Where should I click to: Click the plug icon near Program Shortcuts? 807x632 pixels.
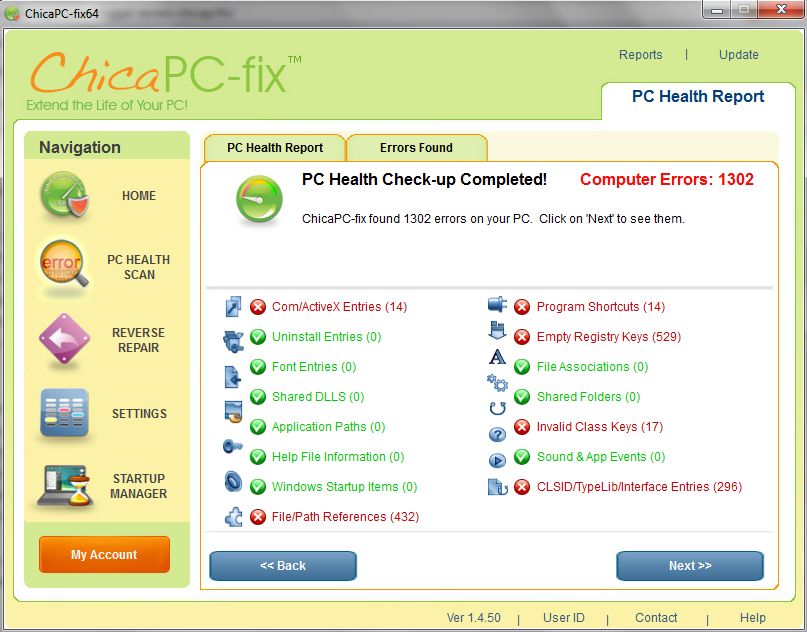pyautogui.click(x=497, y=305)
